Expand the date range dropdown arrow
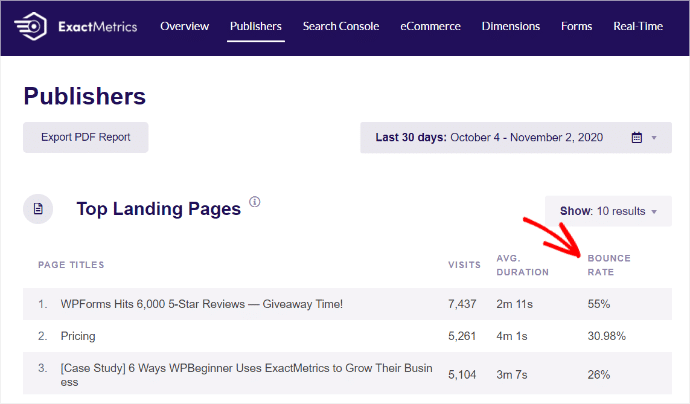690x404 pixels. (654, 138)
